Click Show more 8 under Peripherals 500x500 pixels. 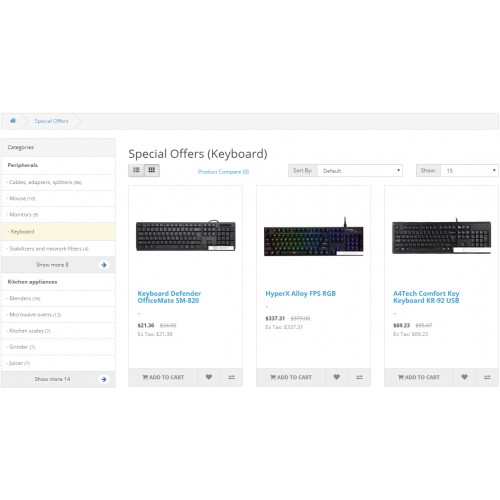pyautogui.click(x=52, y=265)
